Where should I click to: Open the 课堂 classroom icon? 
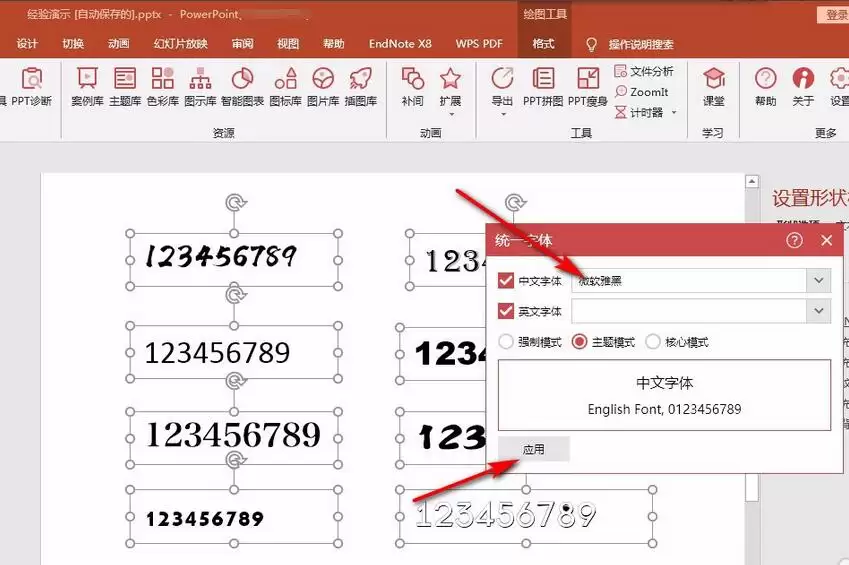(x=713, y=86)
